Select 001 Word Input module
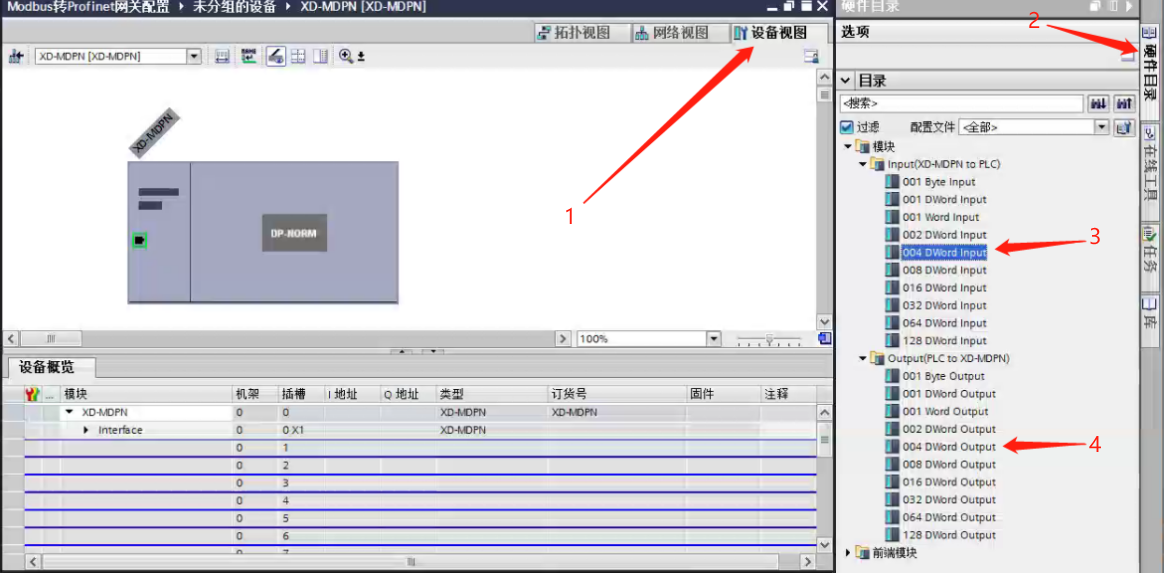Viewport: 1164px width, 573px height. (x=941, y=217)
